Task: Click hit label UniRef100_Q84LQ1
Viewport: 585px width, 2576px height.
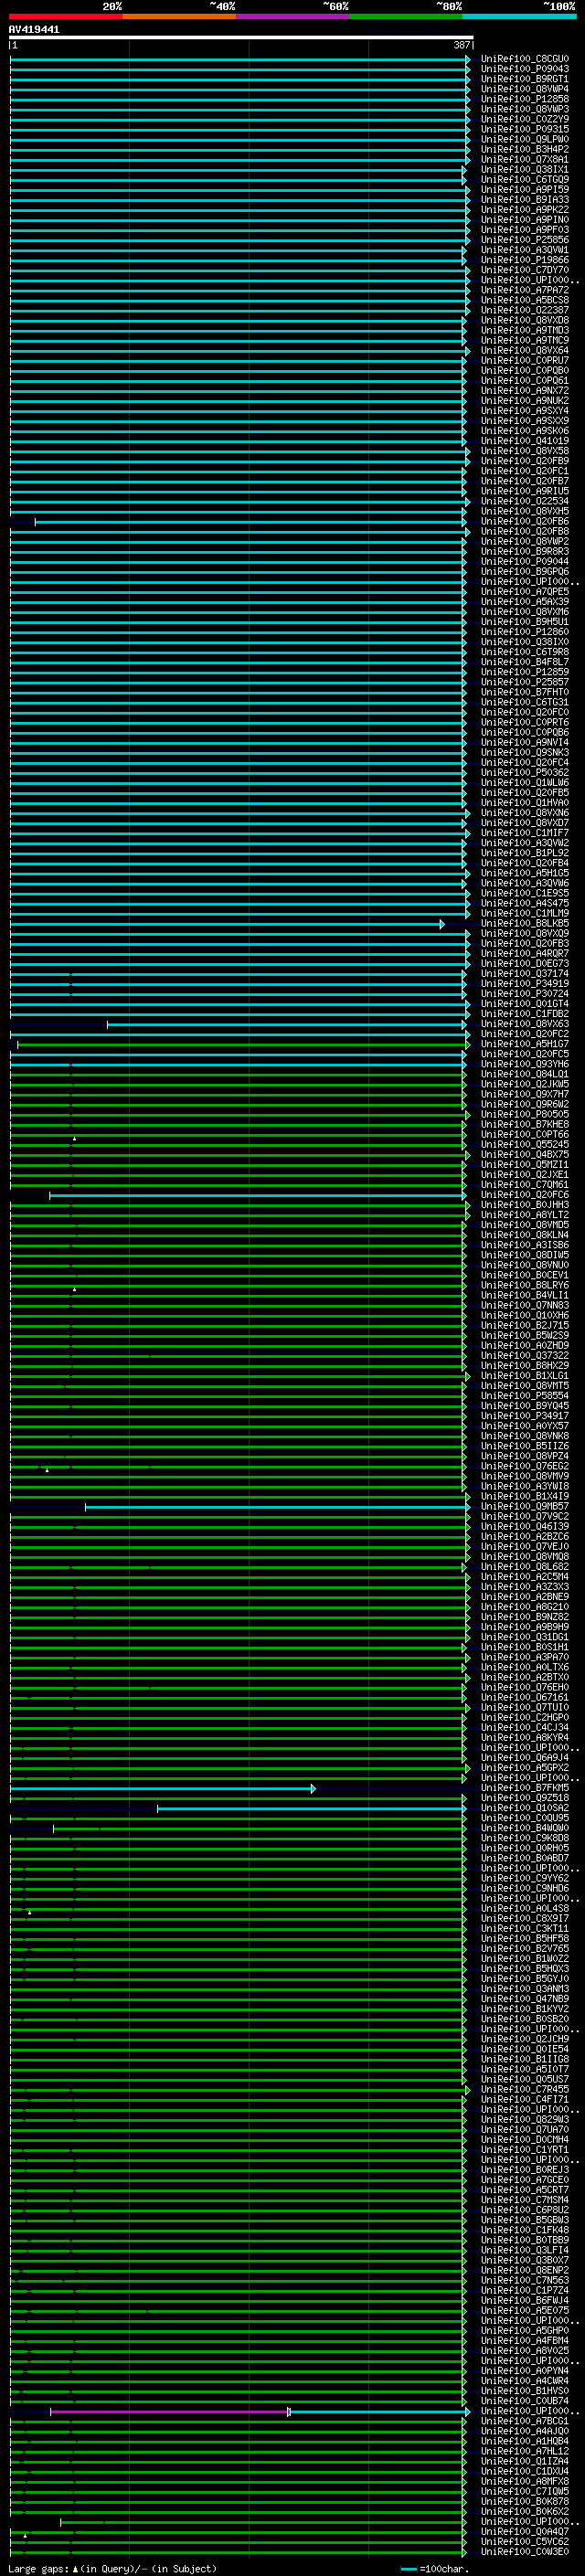Action: [x=524, y=1074]
